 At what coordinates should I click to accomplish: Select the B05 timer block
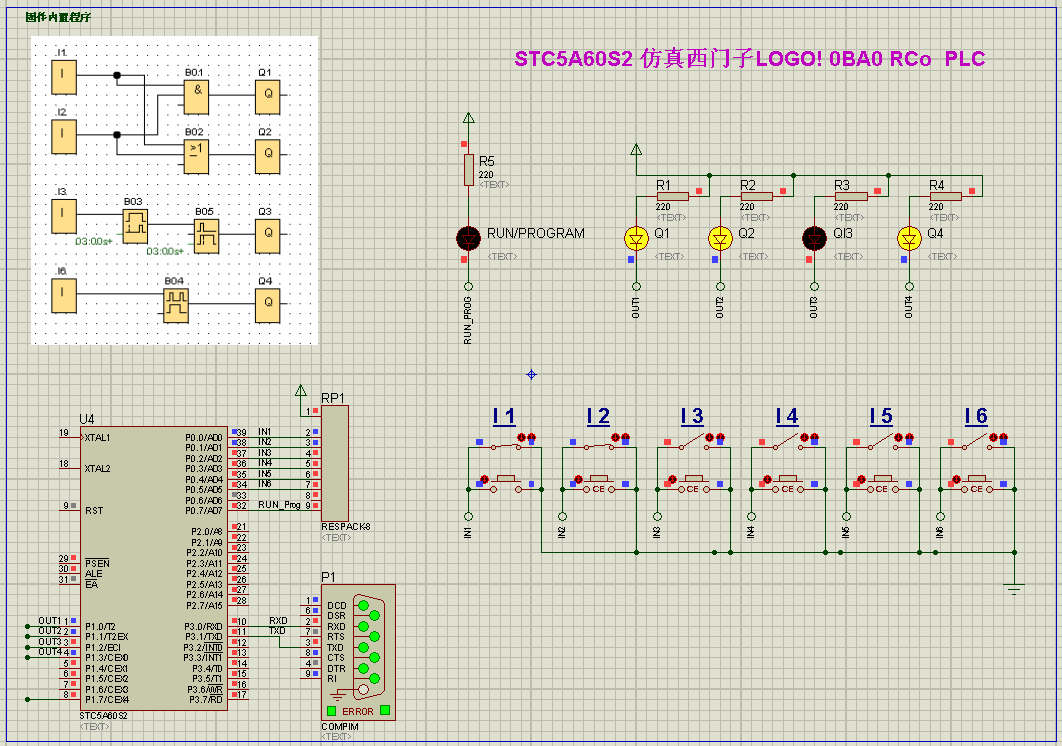[x=207, y=236]
